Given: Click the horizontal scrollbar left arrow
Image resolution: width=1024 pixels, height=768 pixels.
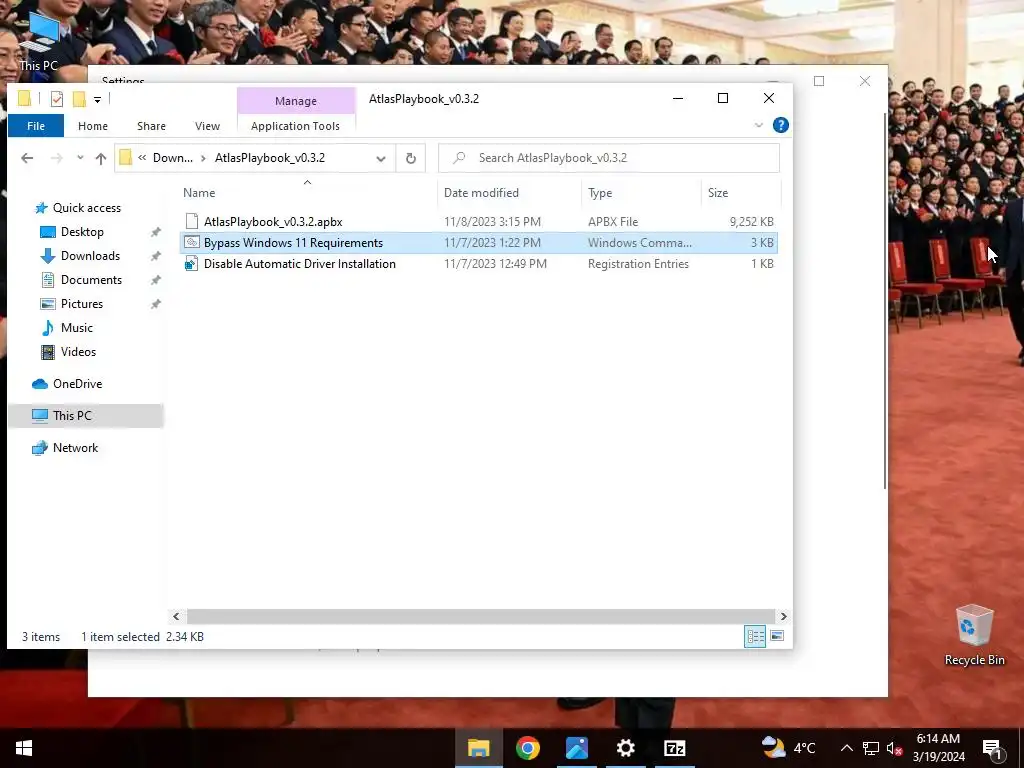Looking at the screenshot, I should [x=176, y=616].
